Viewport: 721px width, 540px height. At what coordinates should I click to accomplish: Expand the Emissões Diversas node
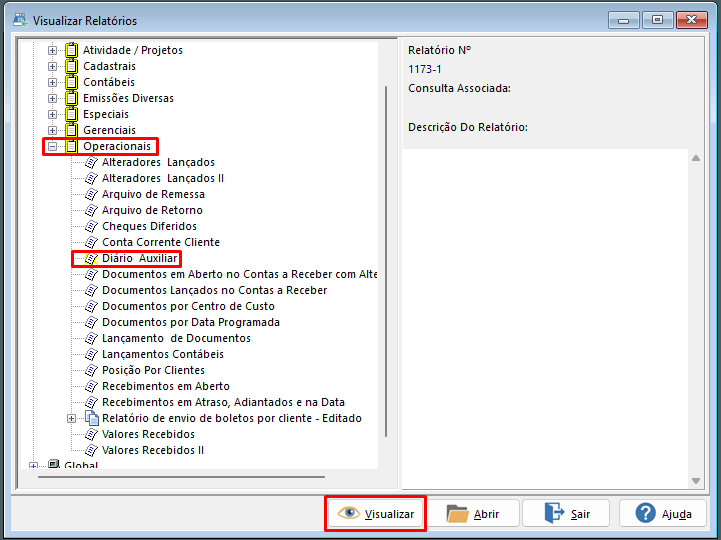pos(52,98)
